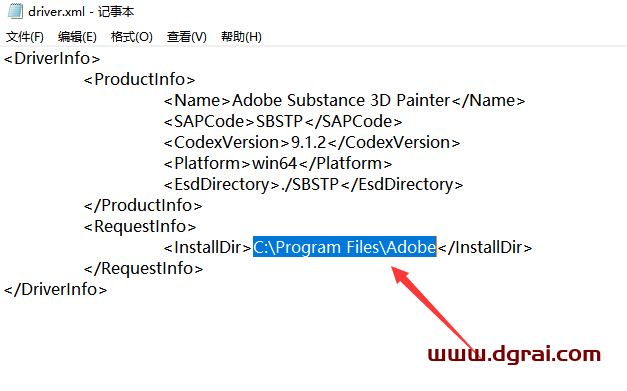Click the closing InstallDir tag
Screen dimensions: 627x391
pyautogui.click(x=485, y=247)
